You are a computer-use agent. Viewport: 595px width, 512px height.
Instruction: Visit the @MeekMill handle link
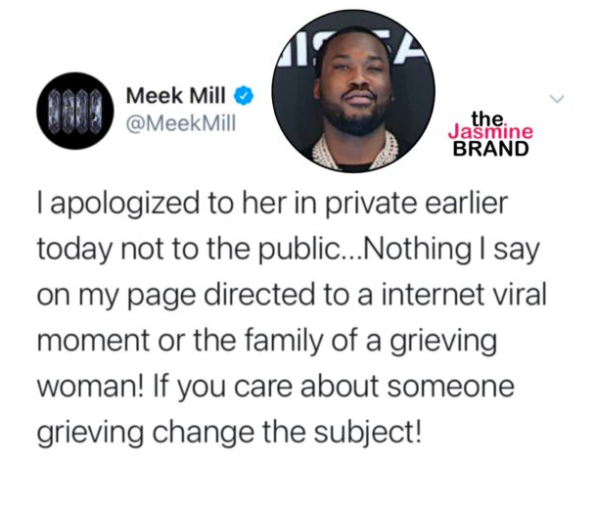point(181,124)
